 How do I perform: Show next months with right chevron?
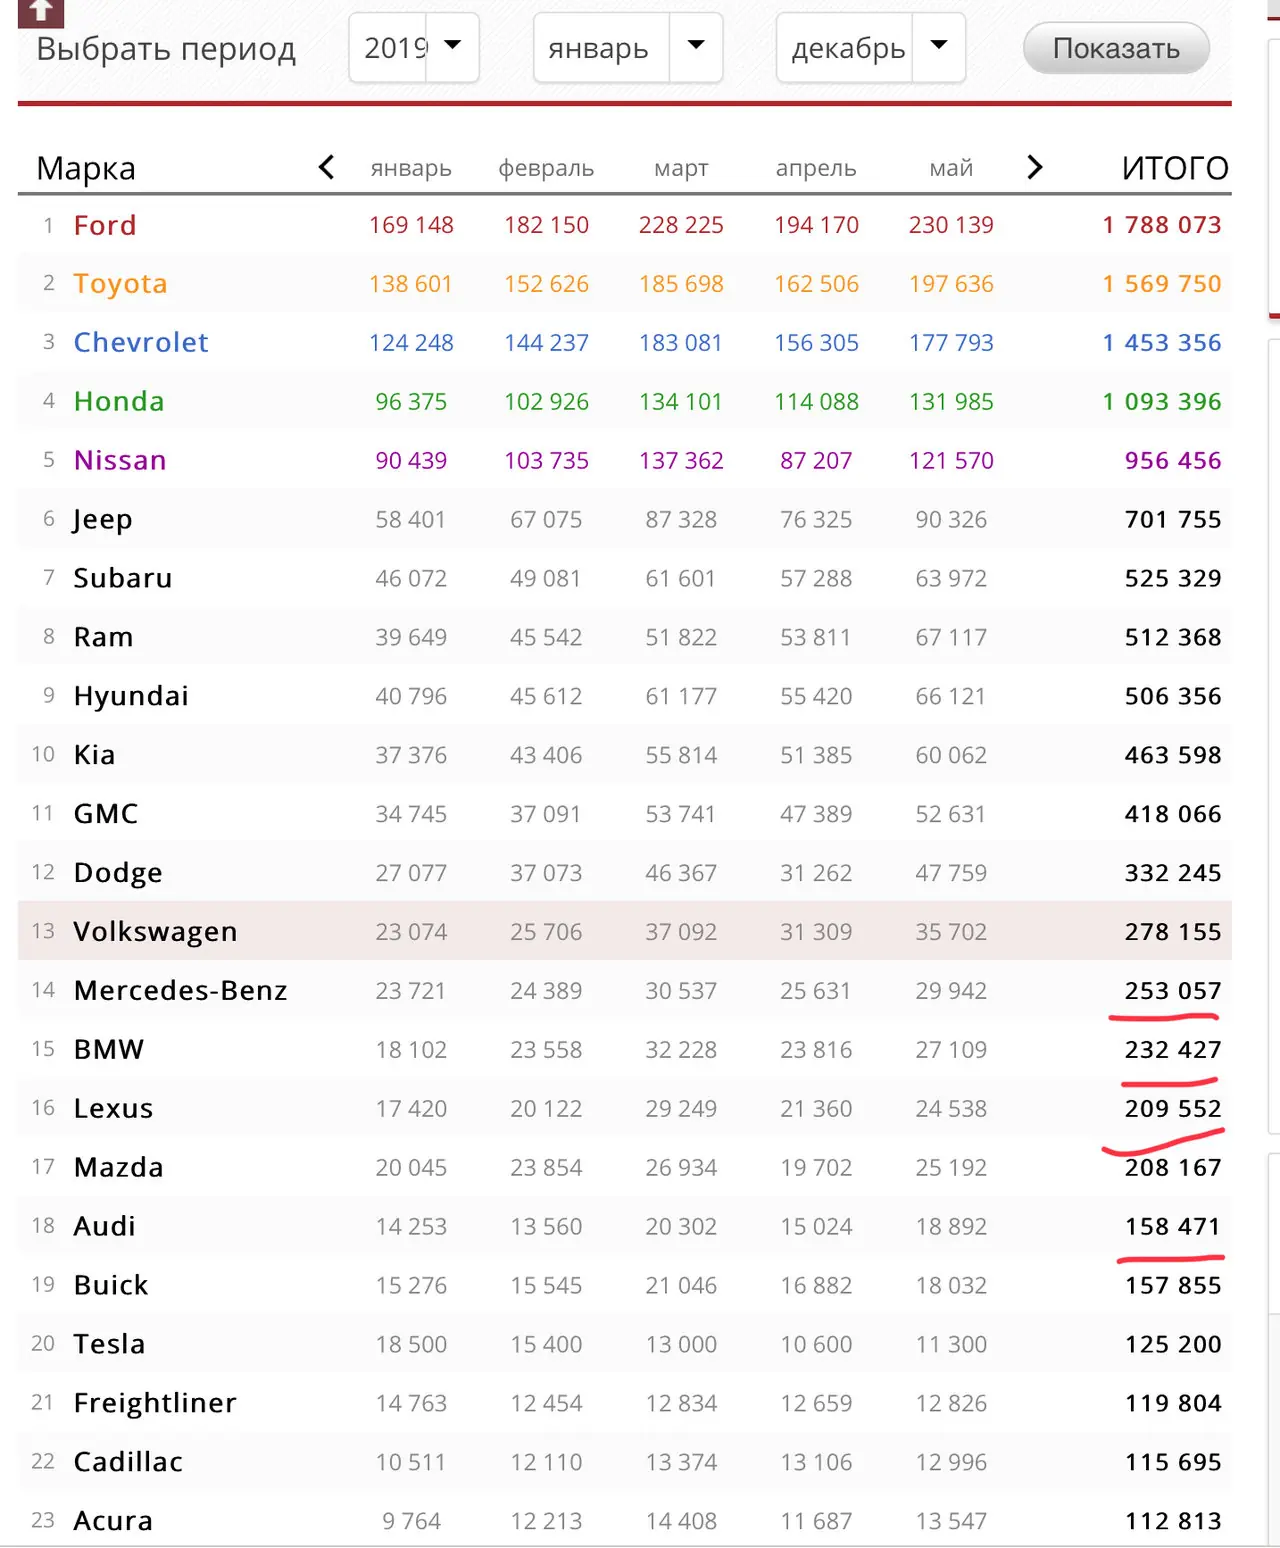1035,167
